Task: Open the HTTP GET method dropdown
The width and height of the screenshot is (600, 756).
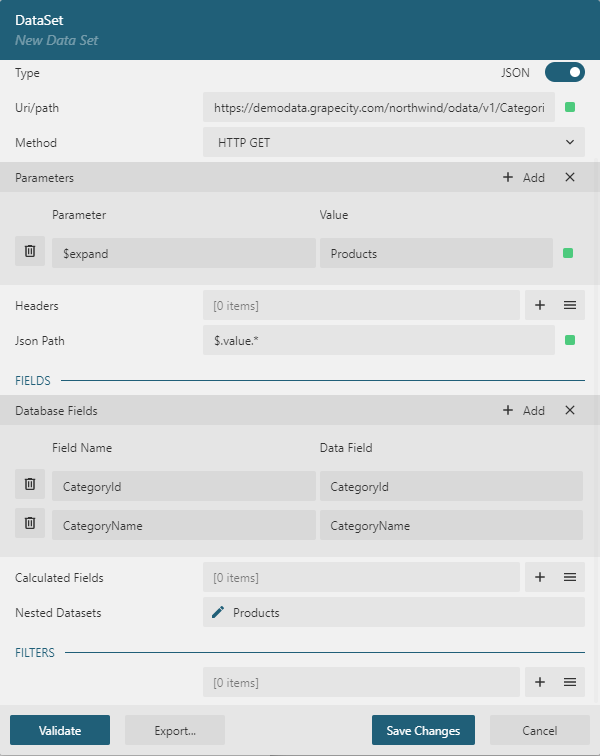Action: [393, 142]
